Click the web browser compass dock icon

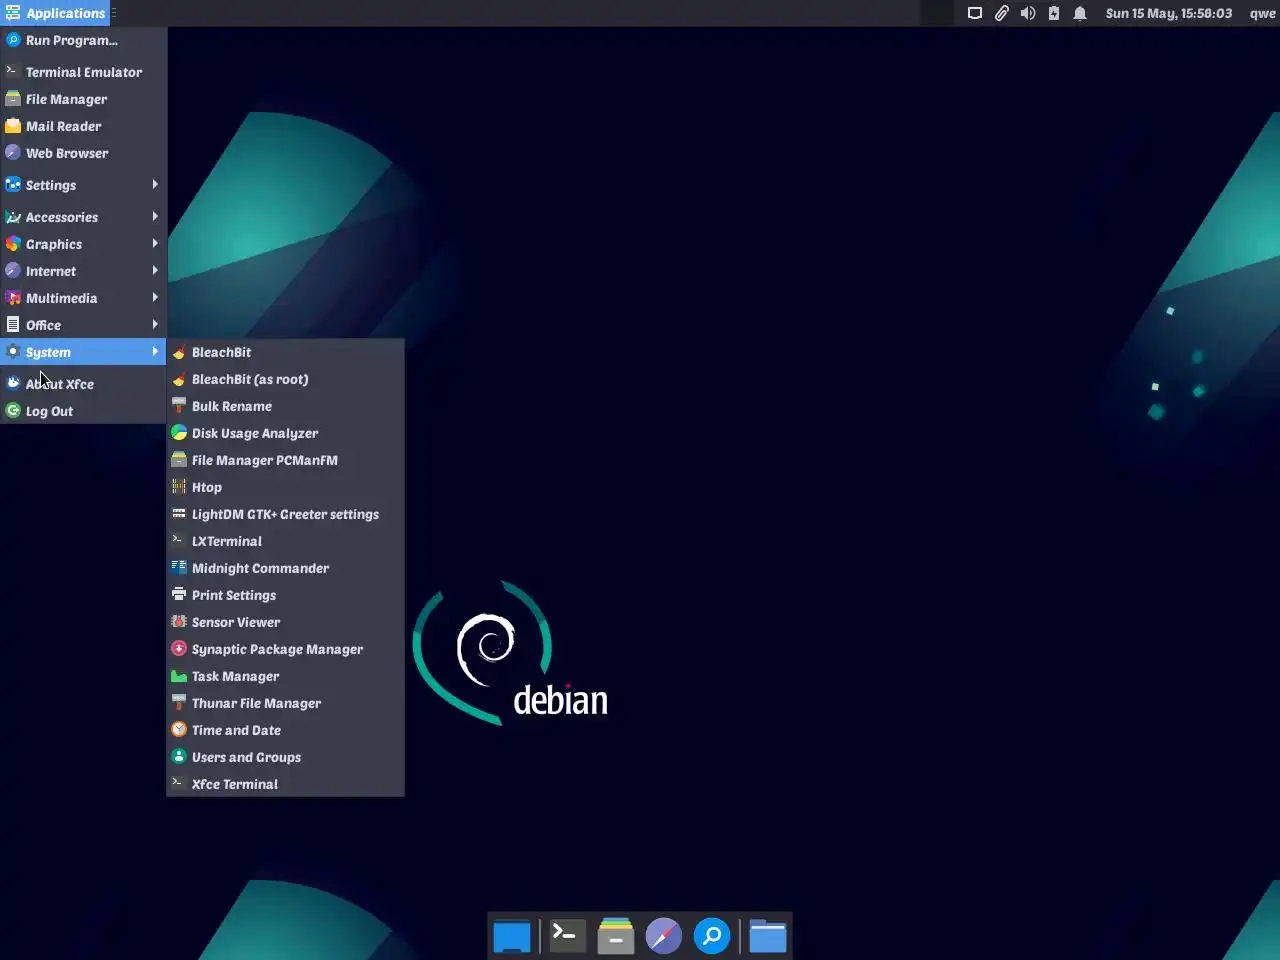664,936
